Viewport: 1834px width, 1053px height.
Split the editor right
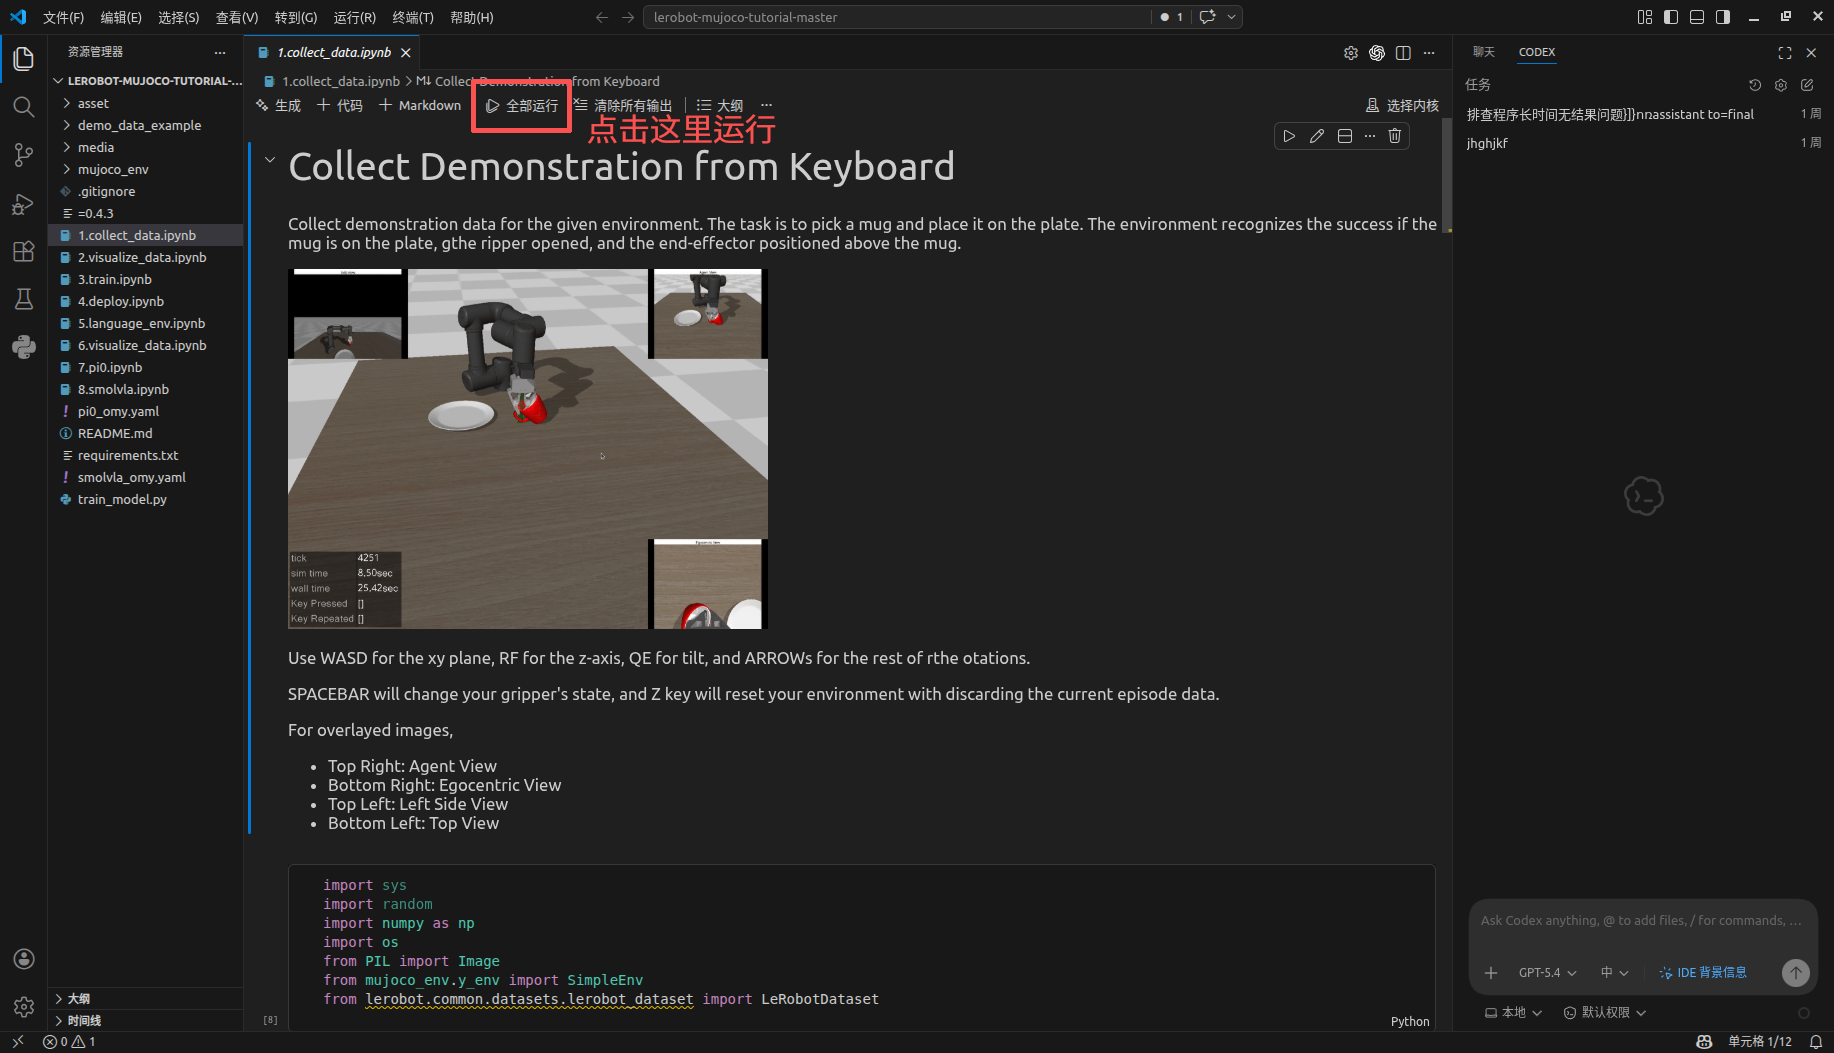[1403, 53]
